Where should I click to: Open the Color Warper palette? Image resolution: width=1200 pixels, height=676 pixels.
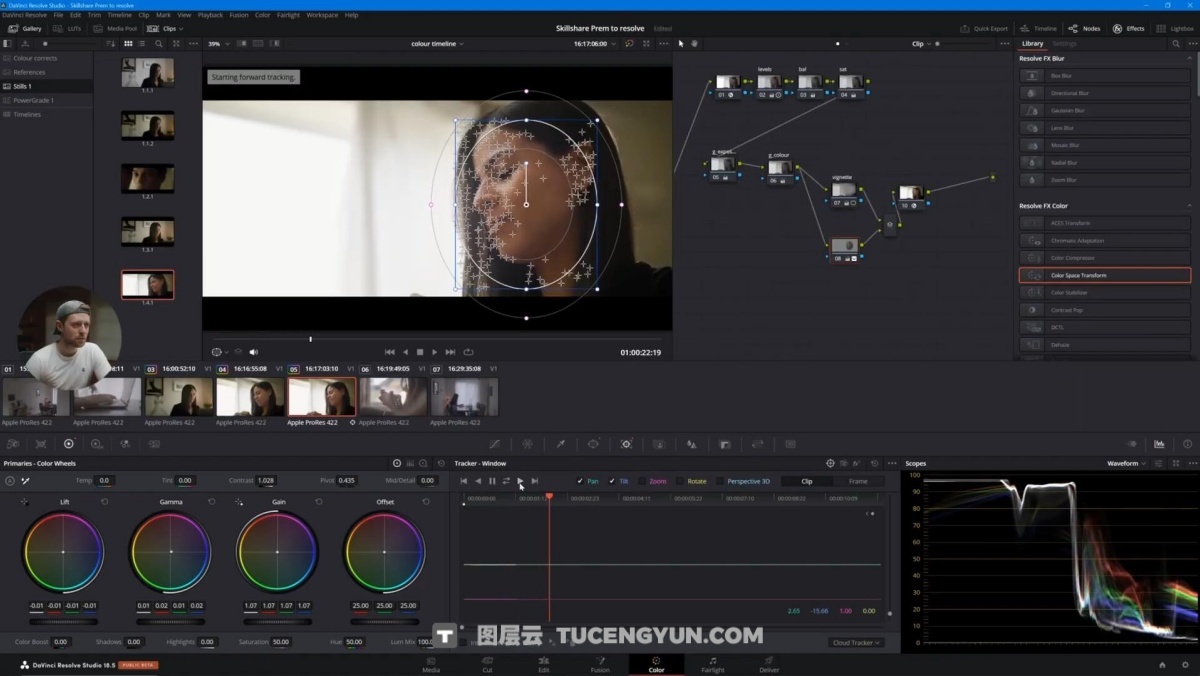coord(528,444)
